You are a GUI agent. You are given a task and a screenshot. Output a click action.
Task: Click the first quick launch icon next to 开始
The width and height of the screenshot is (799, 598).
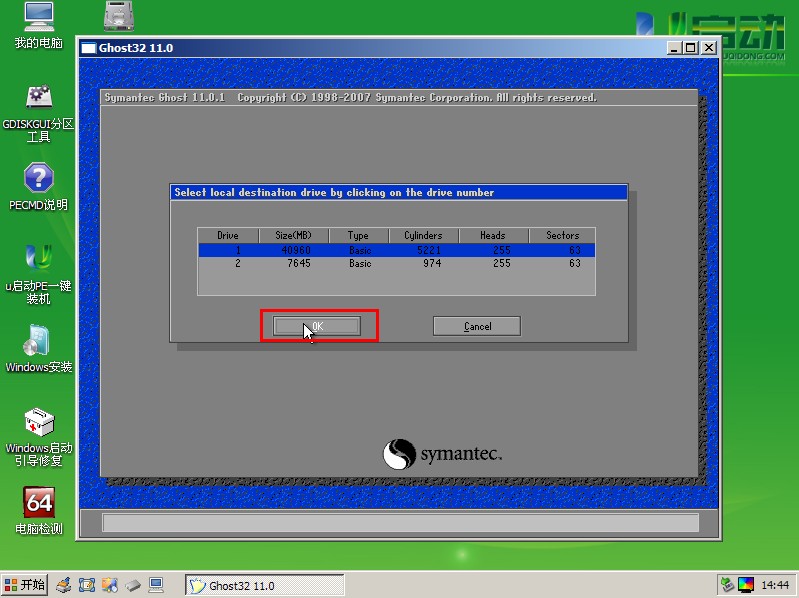[x=64, y=585]
